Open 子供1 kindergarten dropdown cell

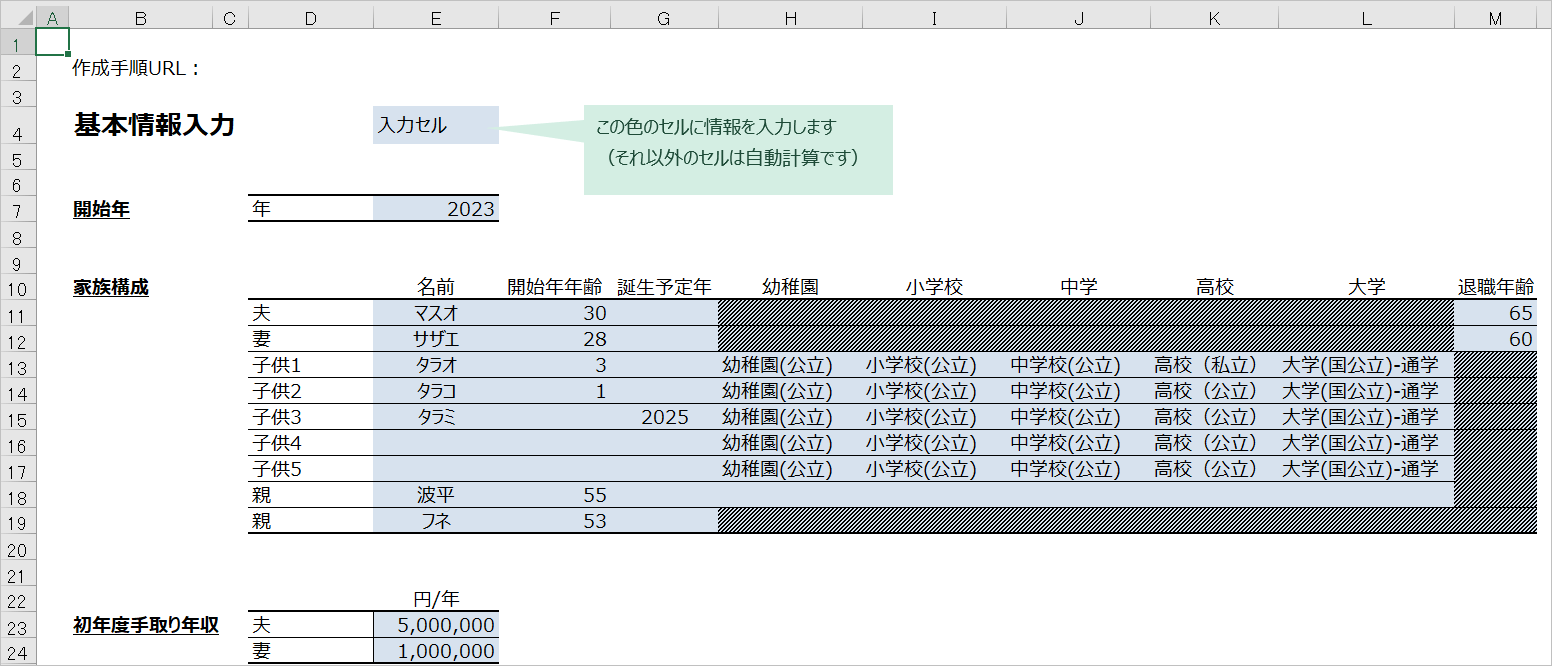tap(790, 365)
